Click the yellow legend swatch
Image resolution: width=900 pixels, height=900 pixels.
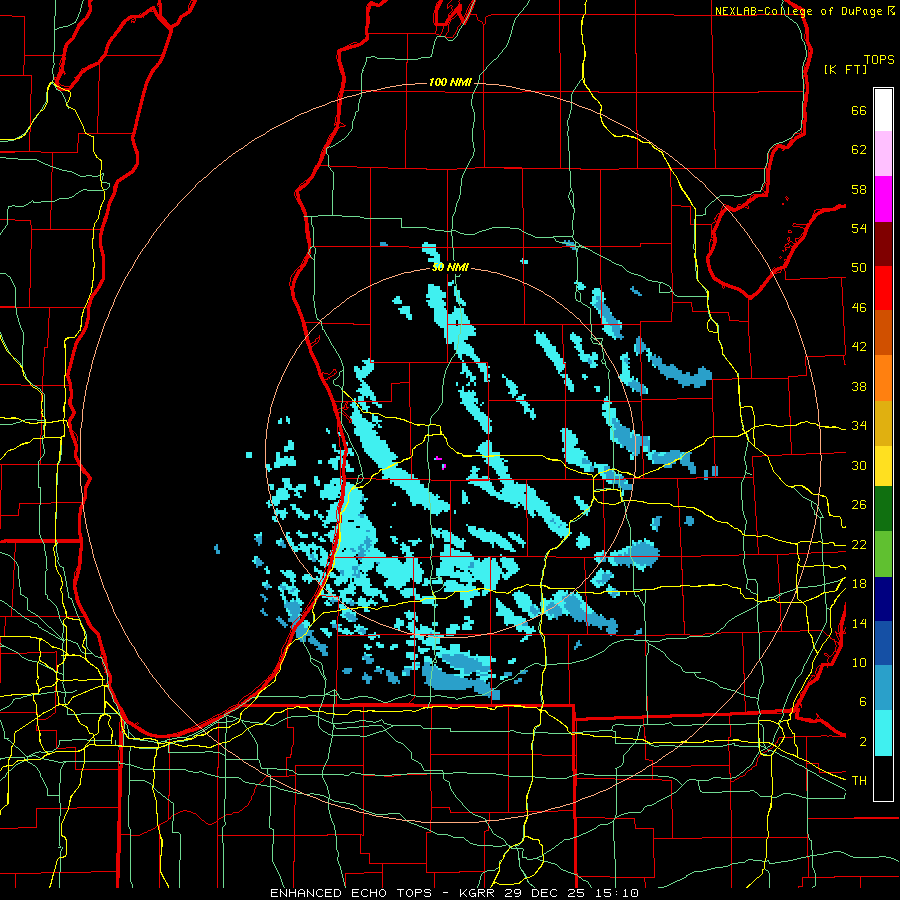click(x=883, y=466)
